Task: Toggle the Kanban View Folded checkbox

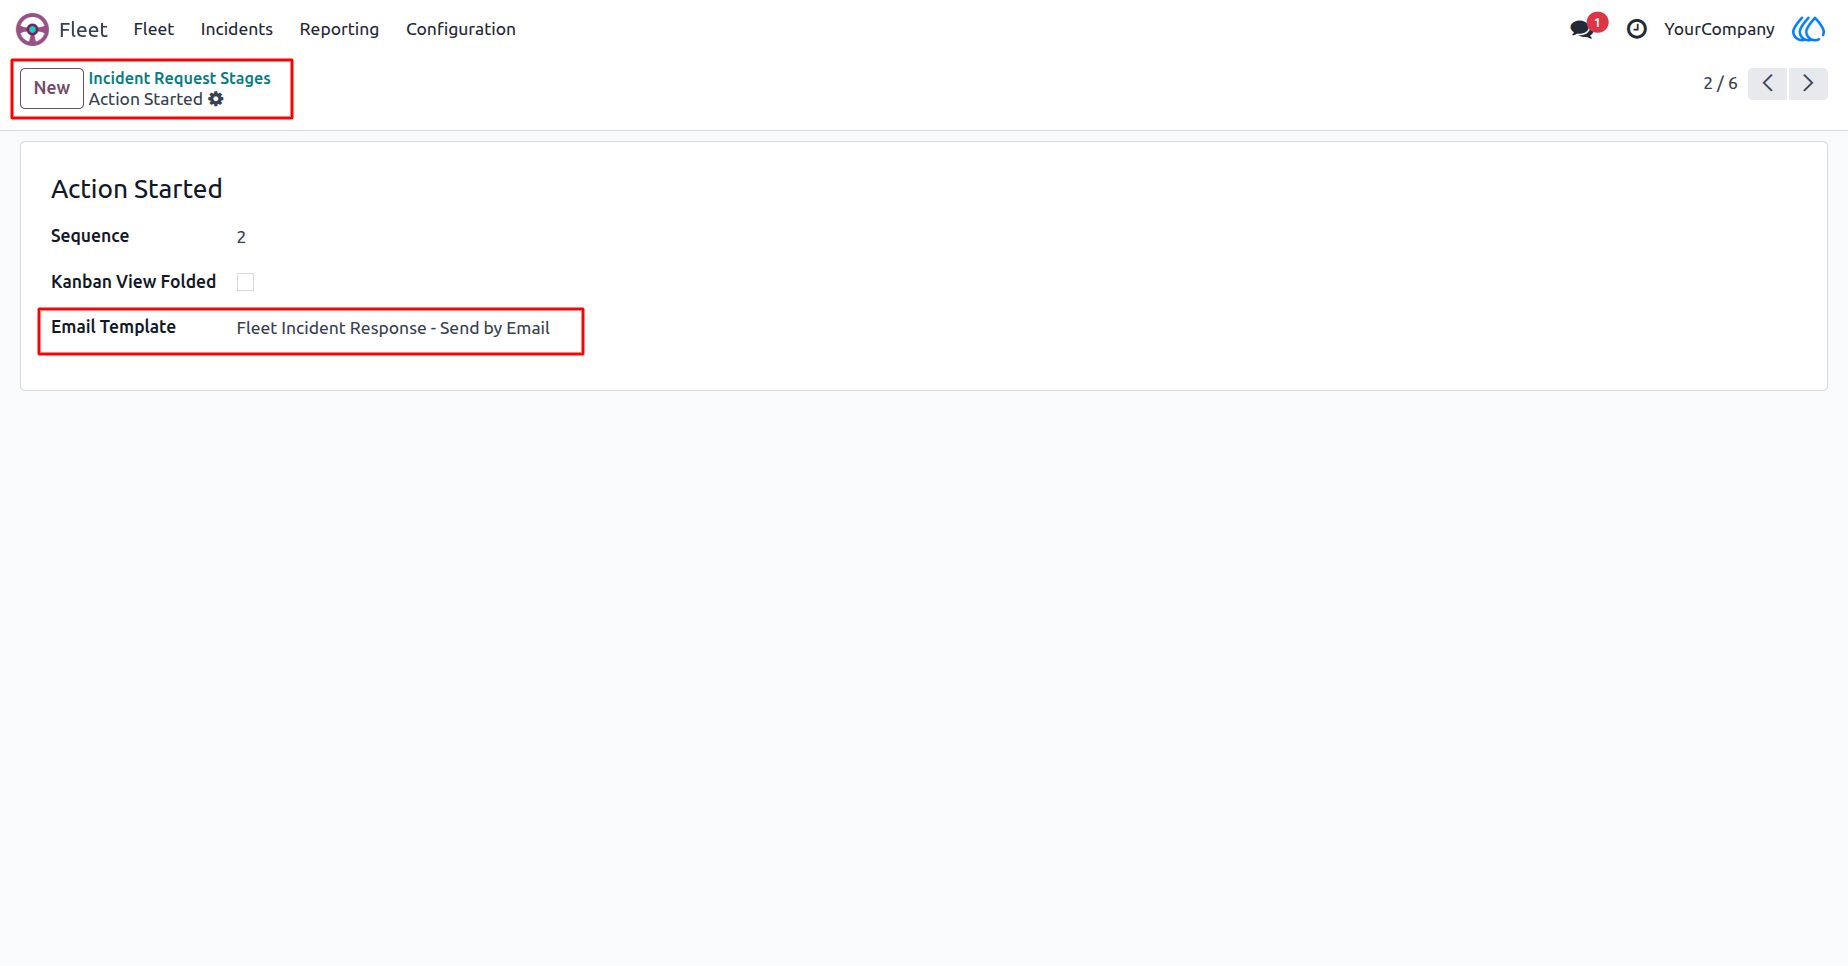Action: tap(245, 282)
